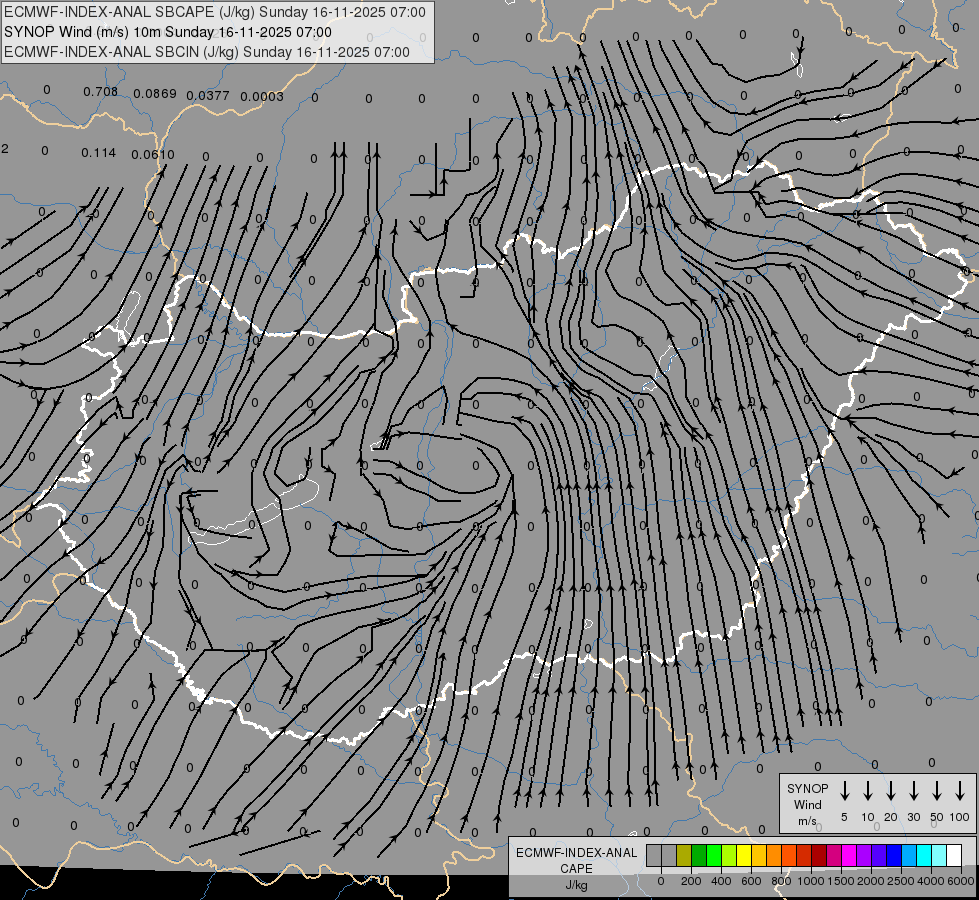Image resolution: width=979 pixels, height=900 pixels.
Task: Pick the bright green CAPE legend swatch
Action: [x=714, y=855]
